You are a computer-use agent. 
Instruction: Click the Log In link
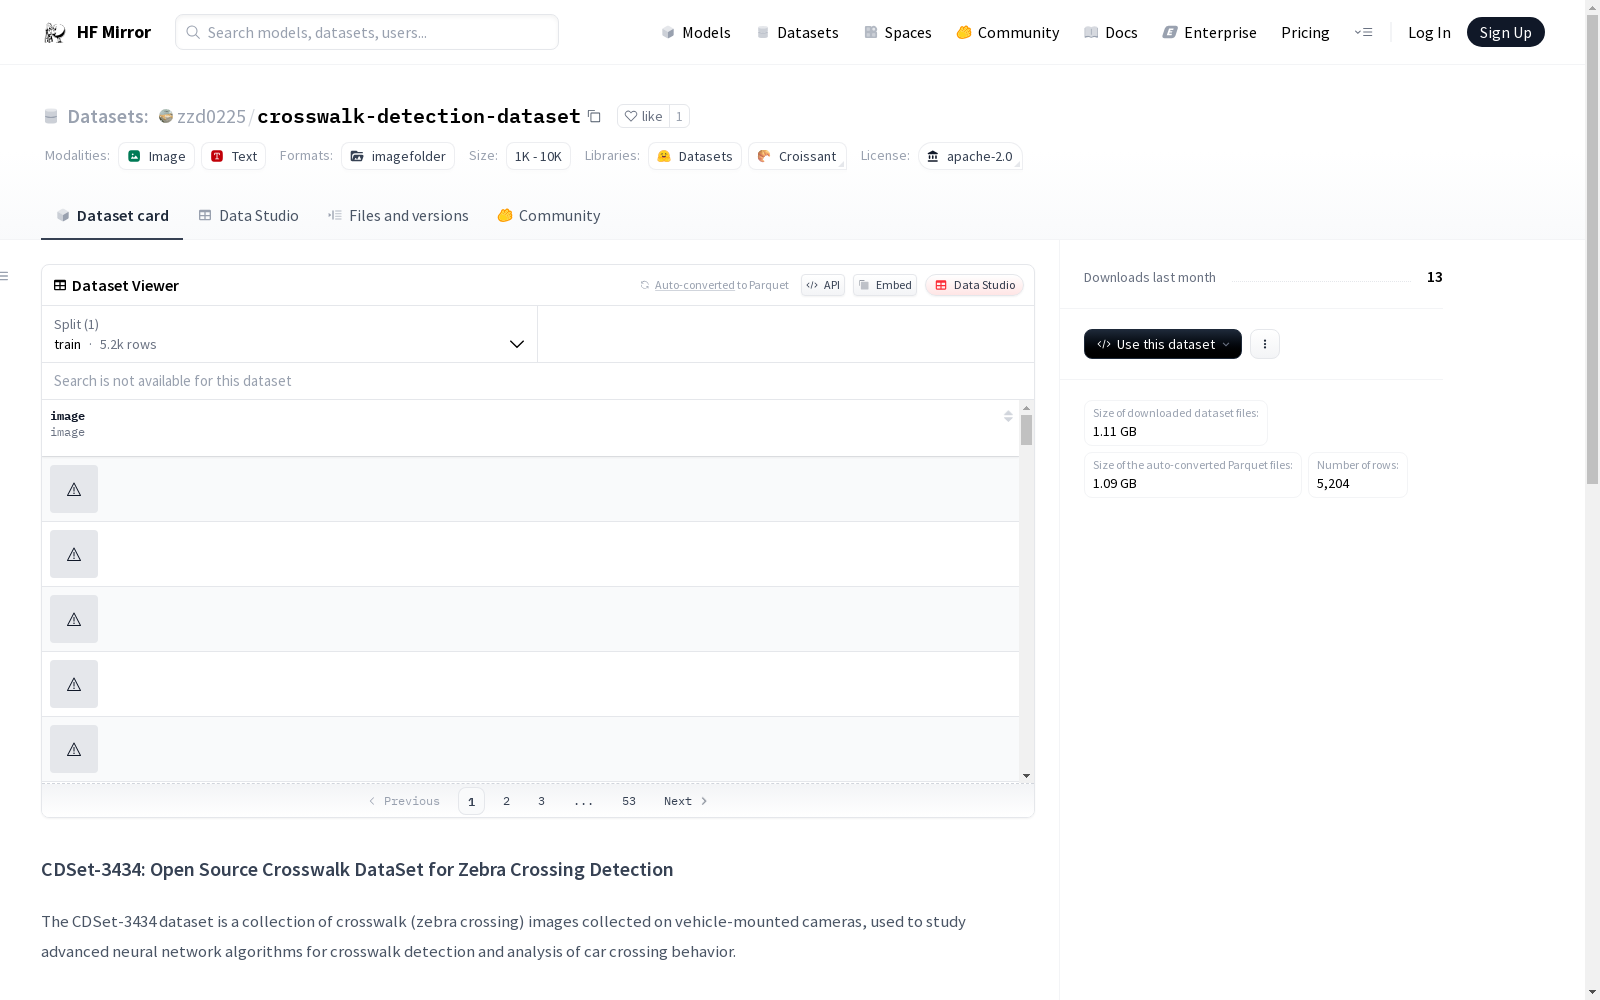point(1429,33)
